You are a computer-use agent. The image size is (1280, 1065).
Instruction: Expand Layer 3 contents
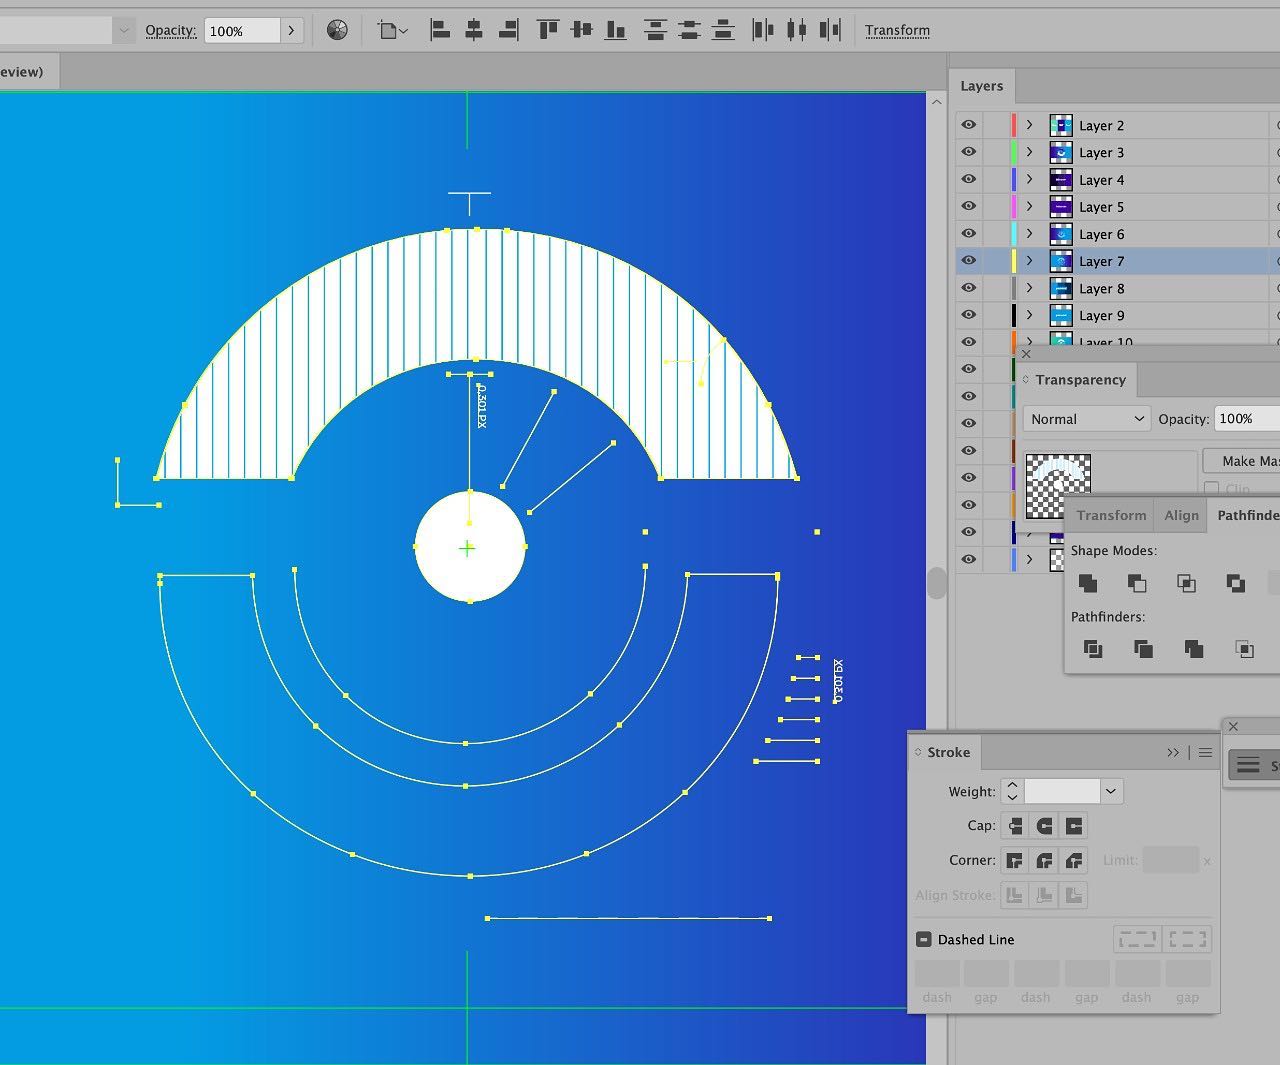coord(1029,152)
